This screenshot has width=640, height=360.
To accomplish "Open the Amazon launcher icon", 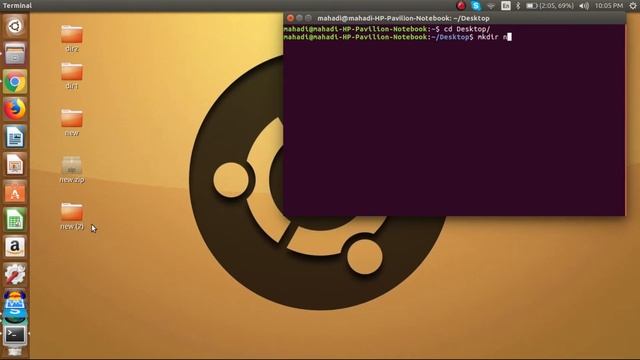I will click(15, 247).
